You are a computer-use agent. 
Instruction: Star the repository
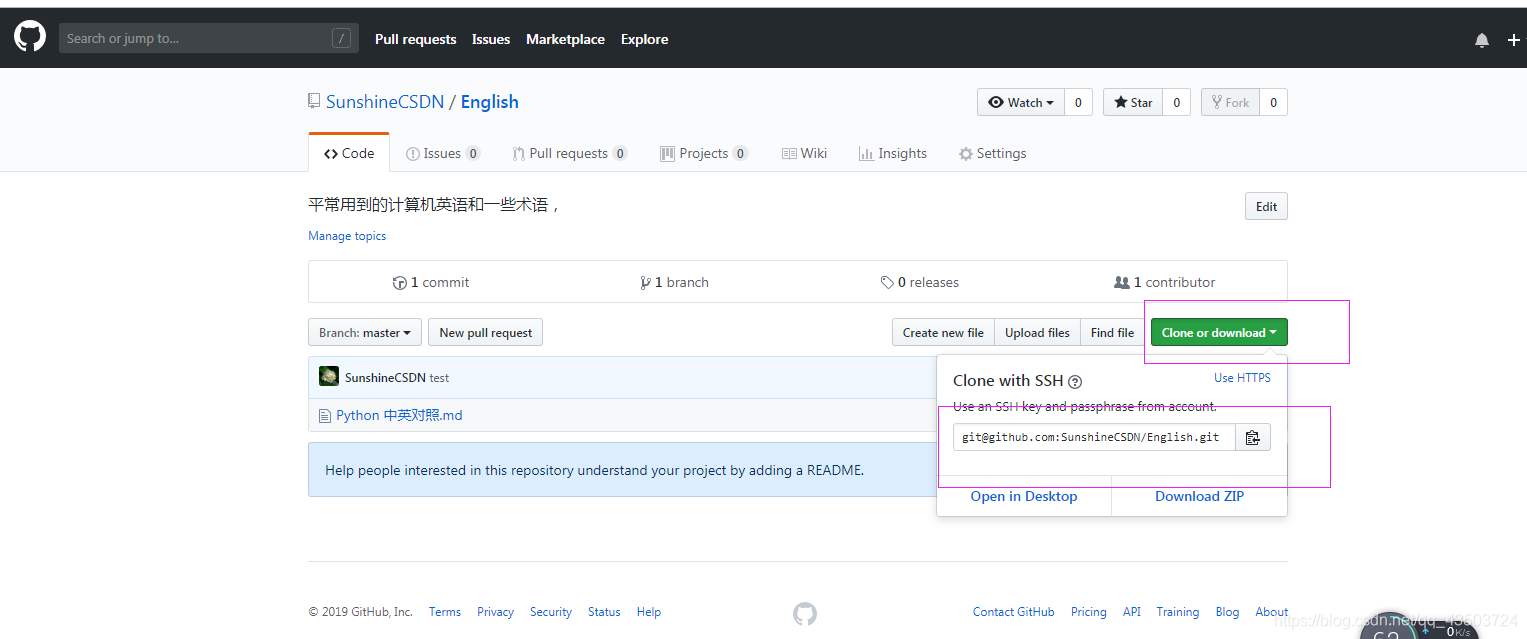point(1133,102)
